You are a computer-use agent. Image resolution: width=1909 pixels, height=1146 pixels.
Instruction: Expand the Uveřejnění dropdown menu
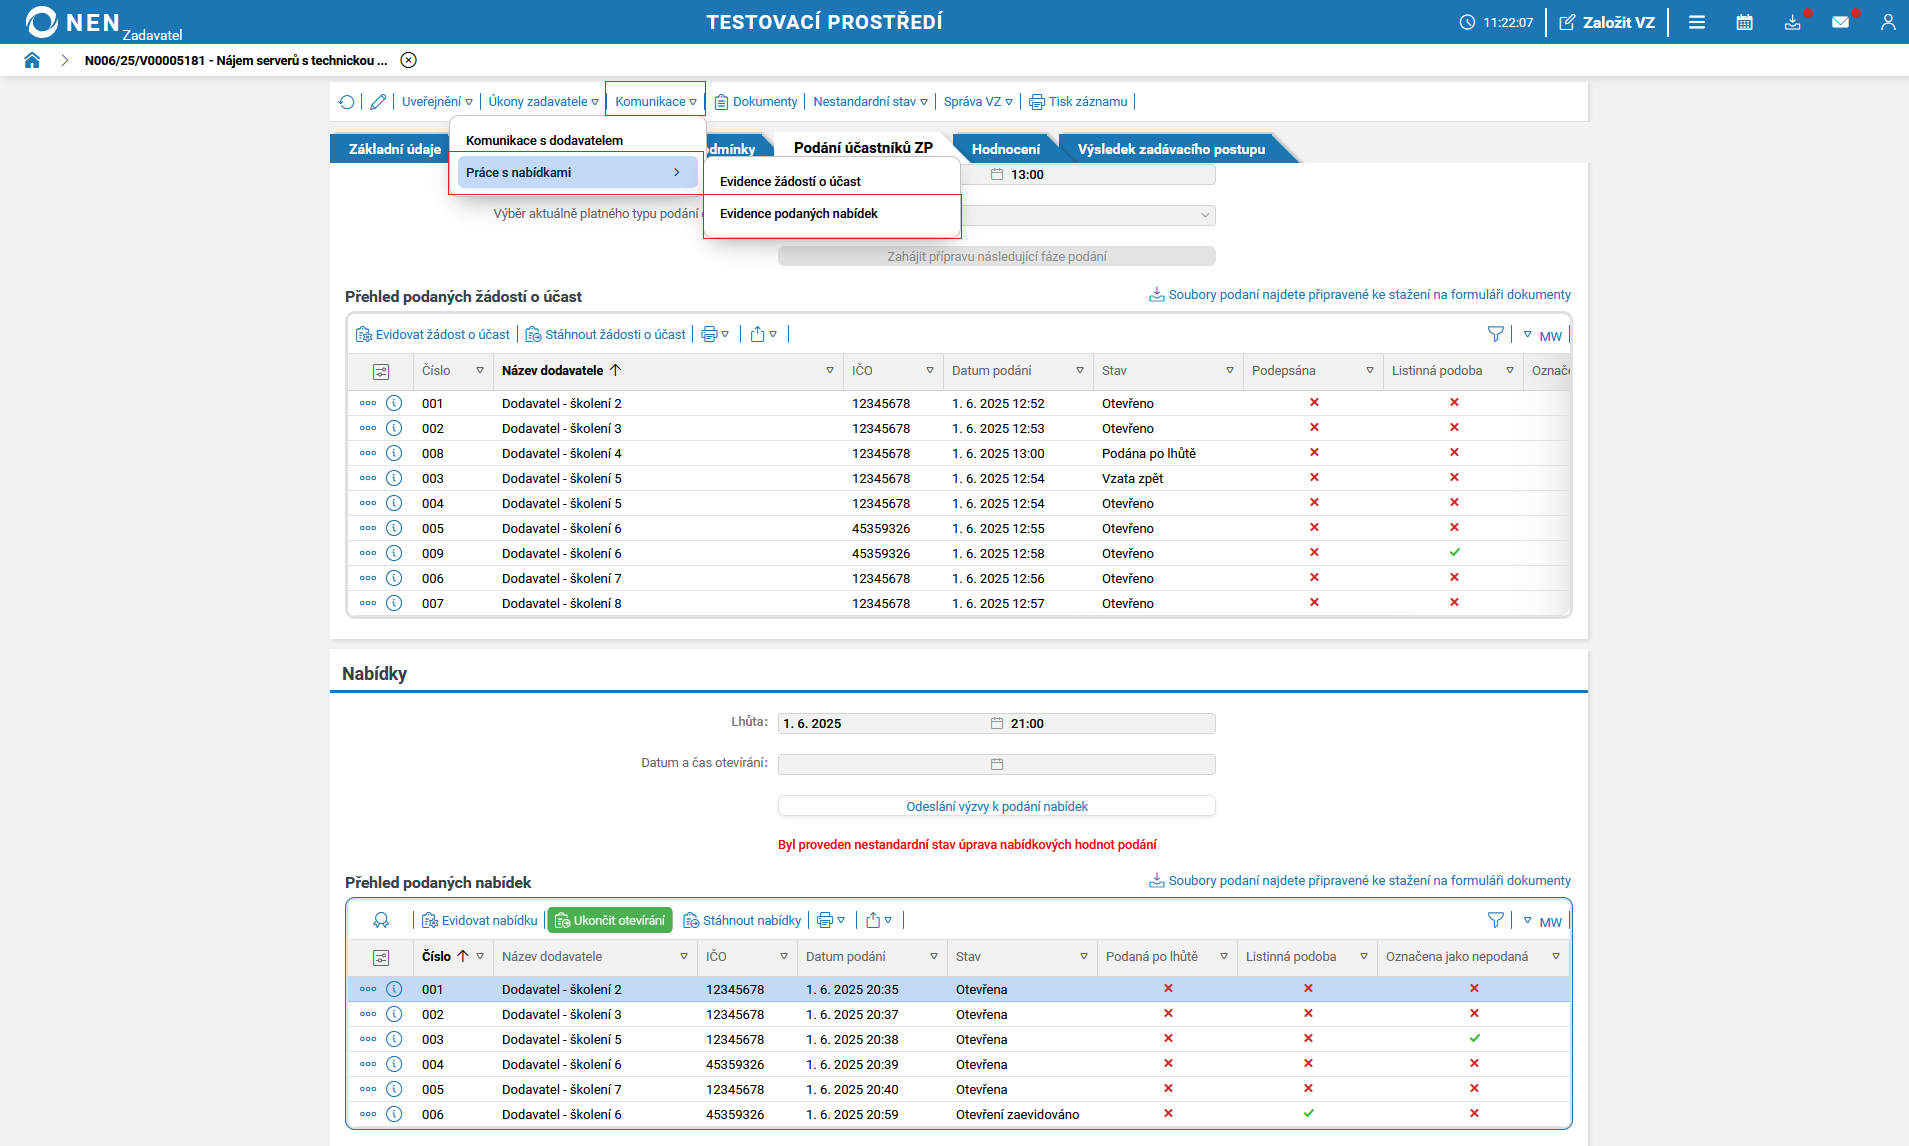(437, 102)
